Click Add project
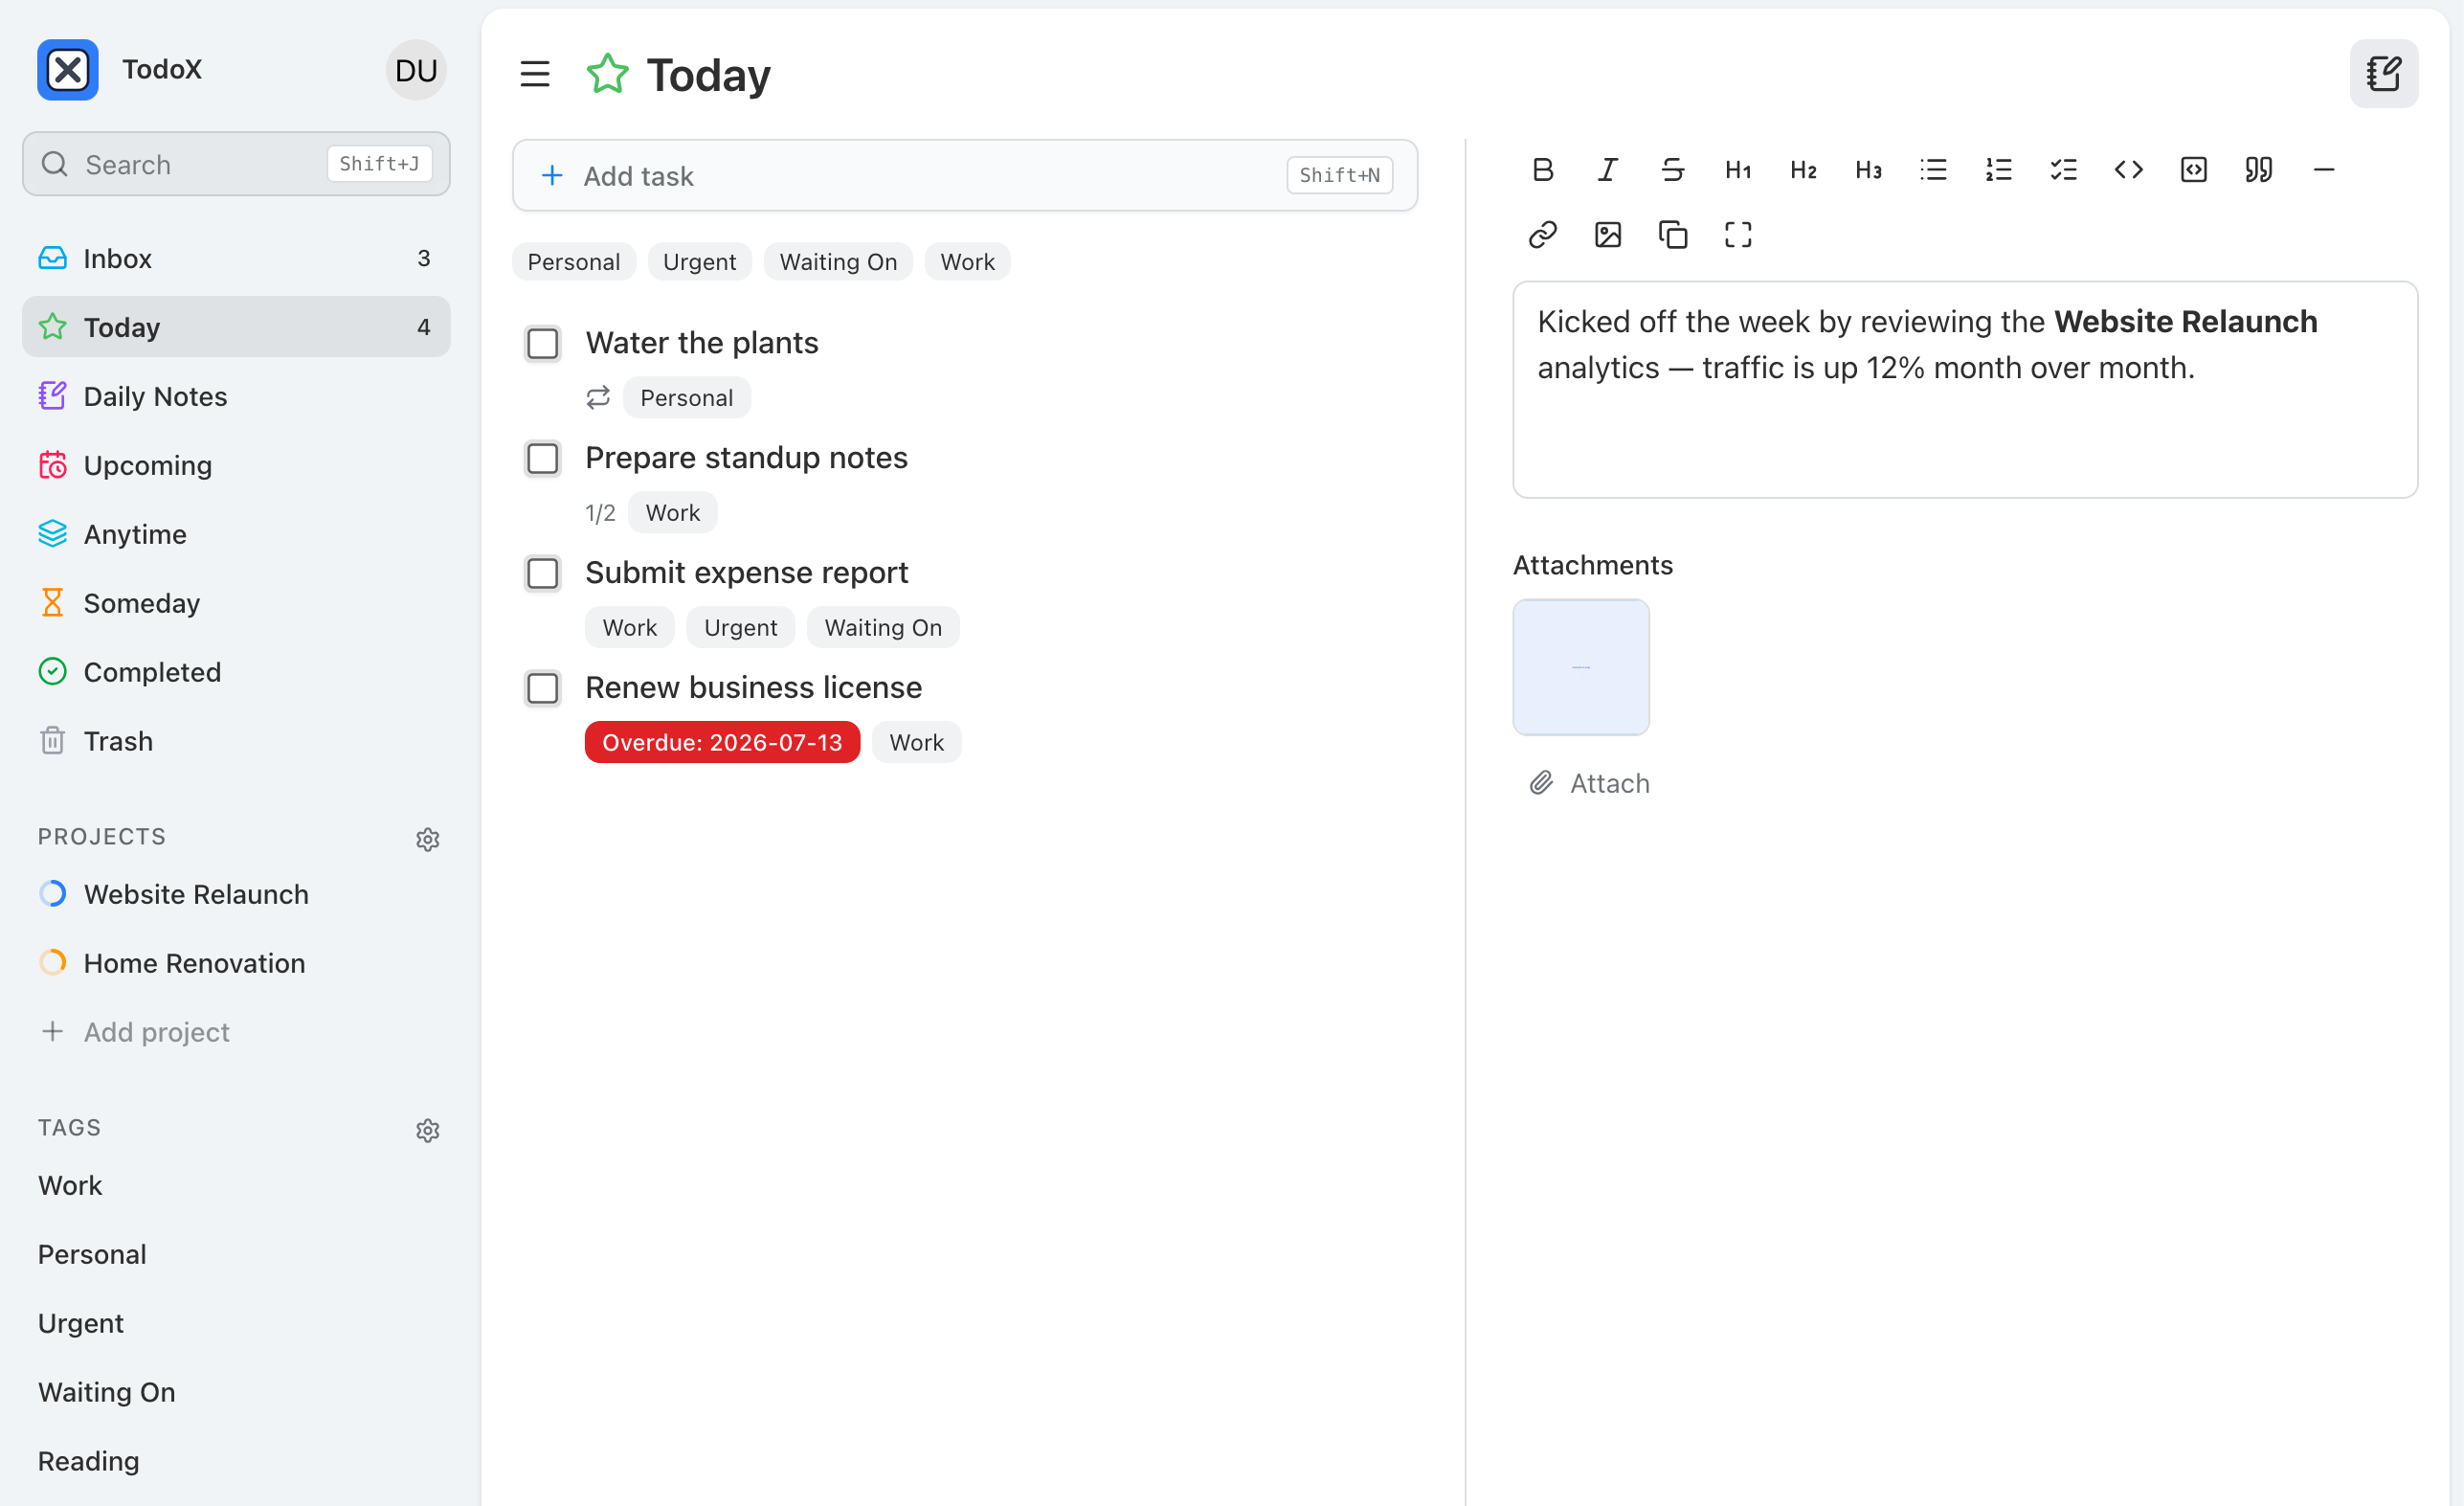Screen dimensions: 2464x1506 [x=236, y=1032]
